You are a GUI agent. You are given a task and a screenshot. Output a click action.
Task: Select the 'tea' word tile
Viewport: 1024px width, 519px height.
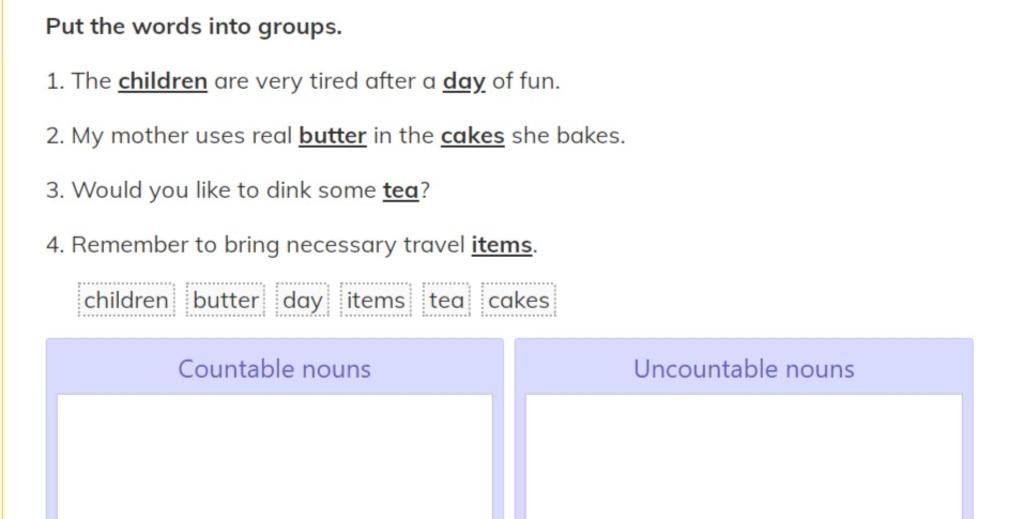[447, 300]
